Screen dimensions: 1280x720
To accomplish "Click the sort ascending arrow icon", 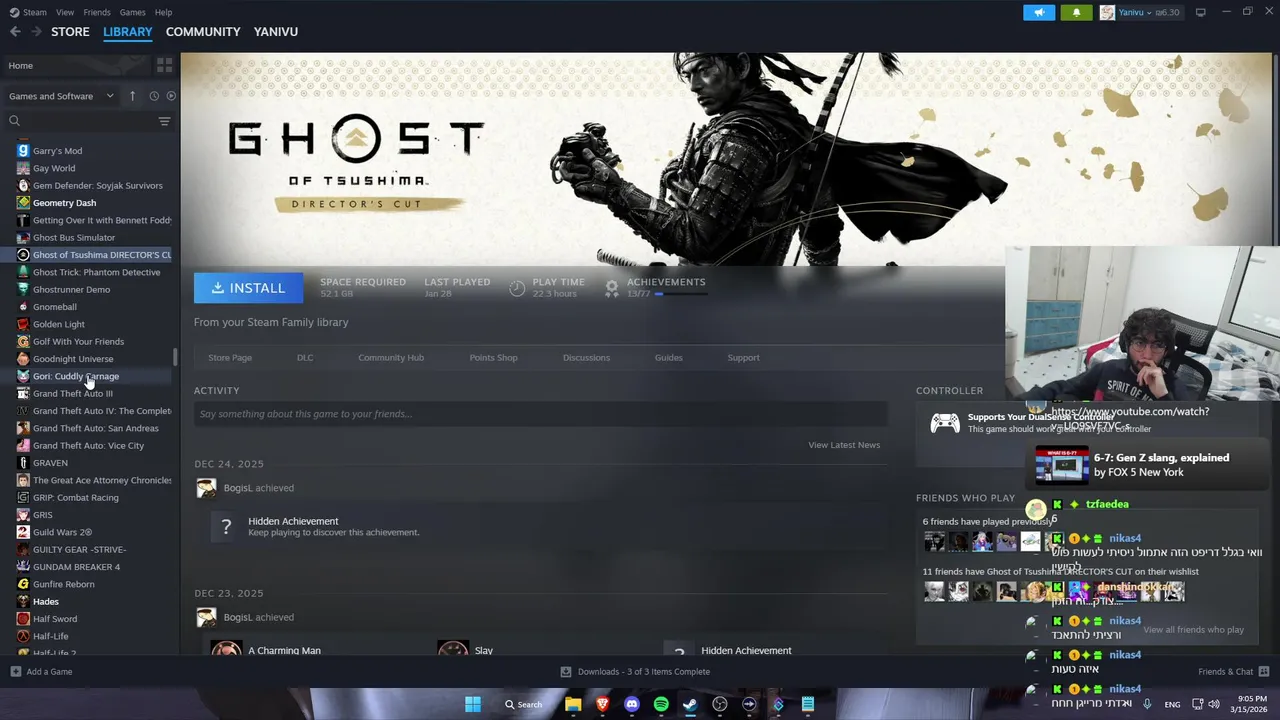I will tap(132, 96).
